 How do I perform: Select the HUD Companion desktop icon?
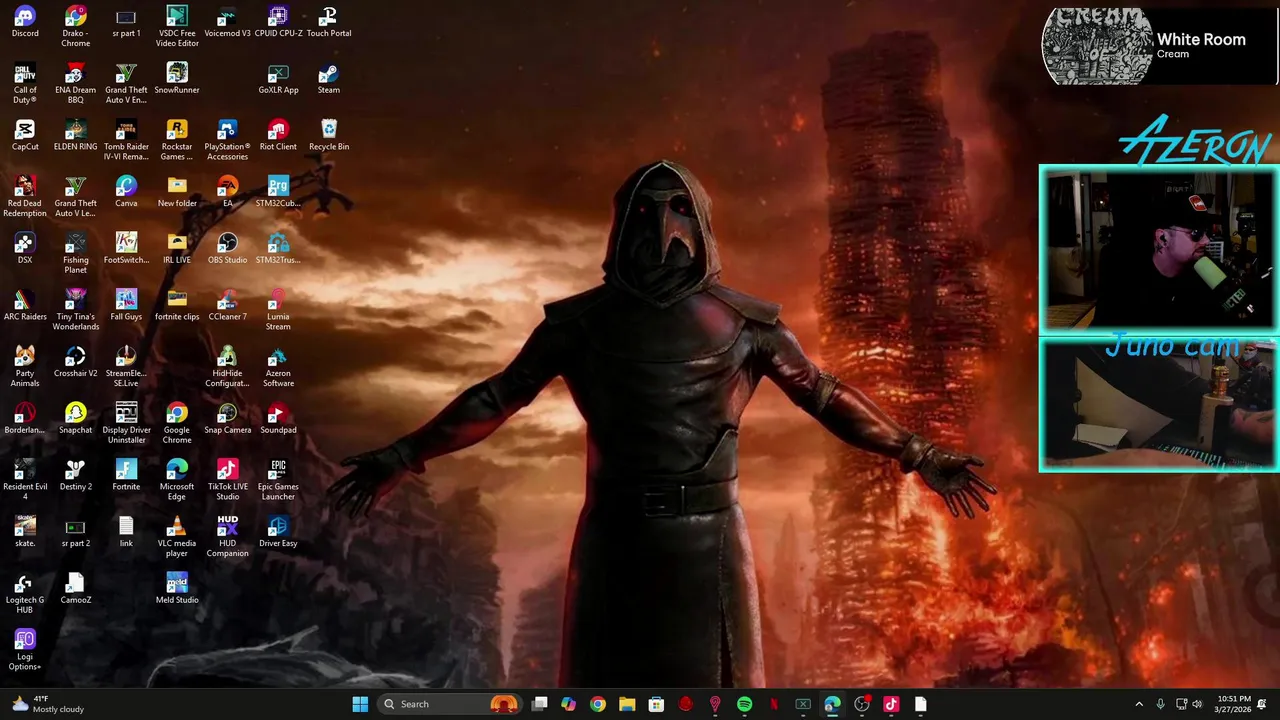coord(227,538)
